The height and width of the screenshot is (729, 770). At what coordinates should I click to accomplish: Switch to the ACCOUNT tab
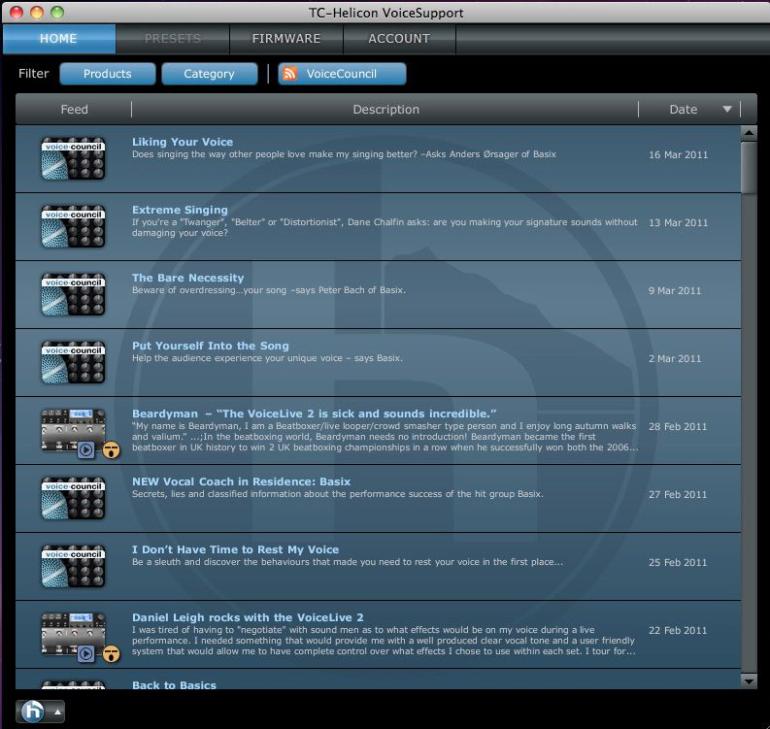(x=399, y=38)
